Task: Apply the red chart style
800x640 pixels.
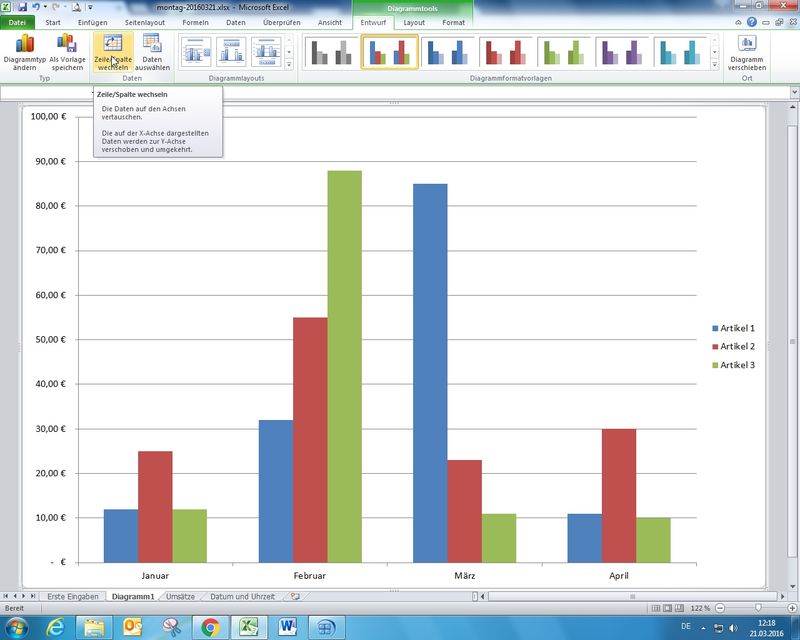Action: (507, 51)
